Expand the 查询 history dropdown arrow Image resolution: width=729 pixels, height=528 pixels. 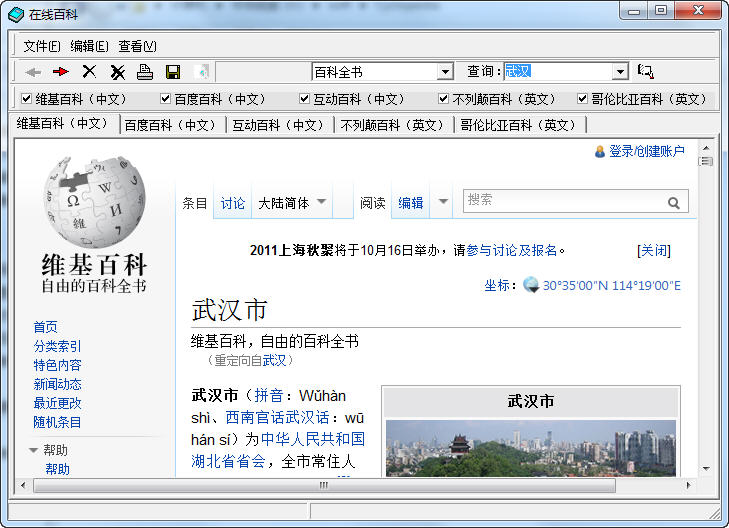click(x=620, y=72)
